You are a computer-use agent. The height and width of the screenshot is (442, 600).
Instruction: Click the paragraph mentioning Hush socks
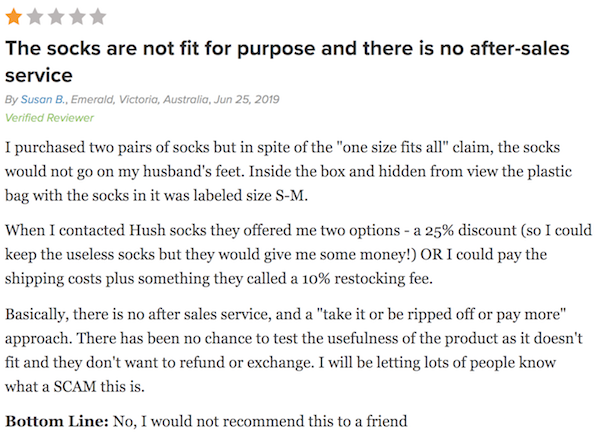[x=298, y=254]
